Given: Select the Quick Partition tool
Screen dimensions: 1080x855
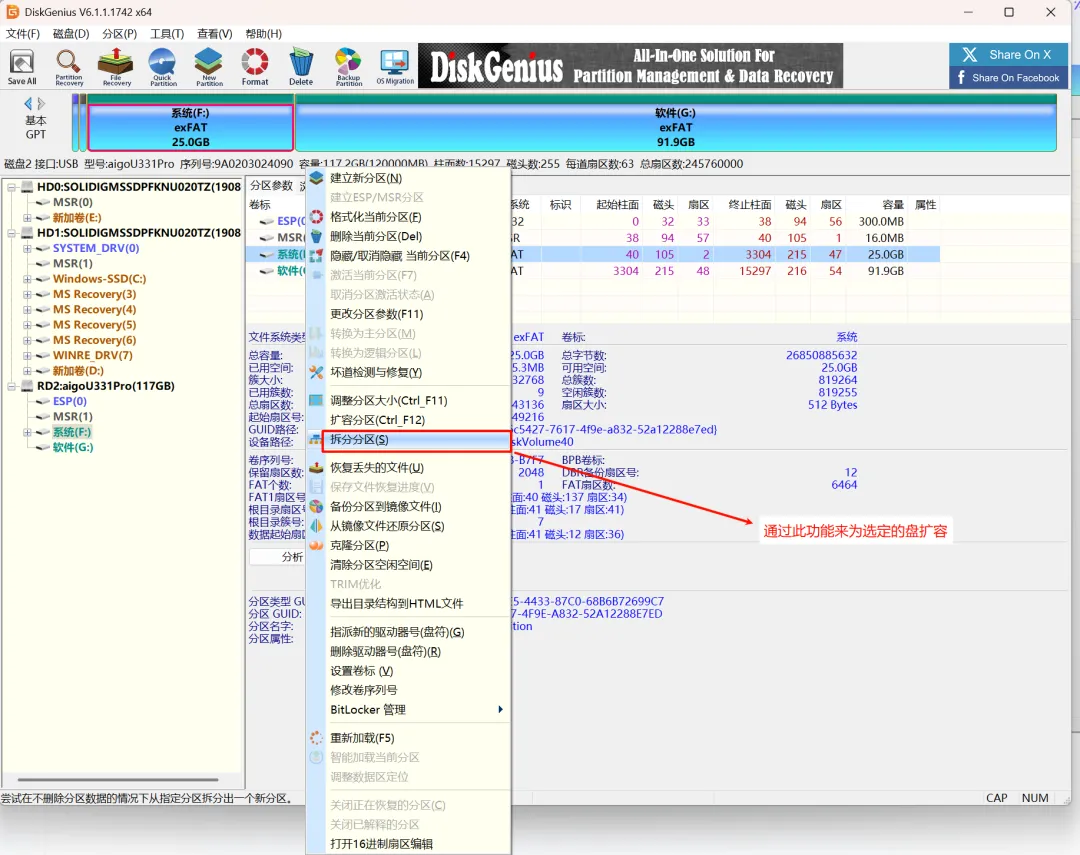Looking at the screenshot, I should click(x=163, y=68).
